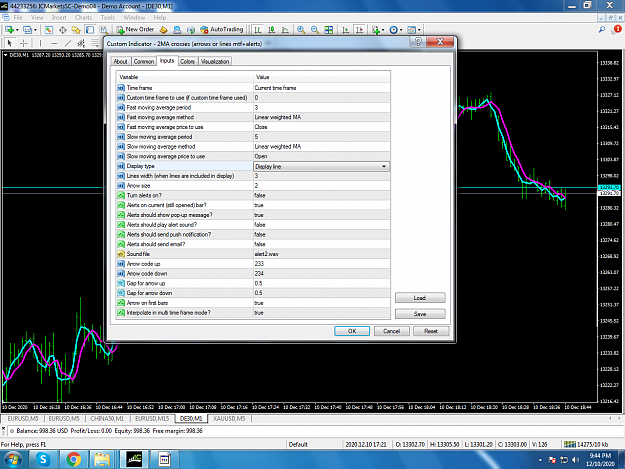Viewport: 625px width, 469px height.
Task: Select the 'Alerts should play alert sound?' row
Action: [x=253, y=225]
